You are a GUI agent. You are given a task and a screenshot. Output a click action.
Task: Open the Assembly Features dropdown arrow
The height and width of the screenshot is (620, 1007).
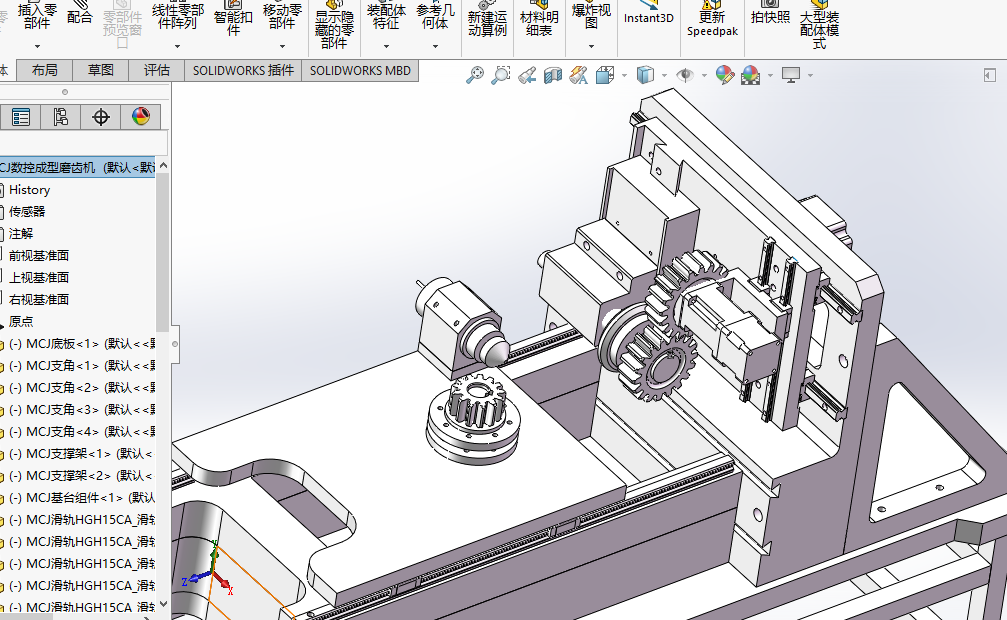click(x=386, y=46)
